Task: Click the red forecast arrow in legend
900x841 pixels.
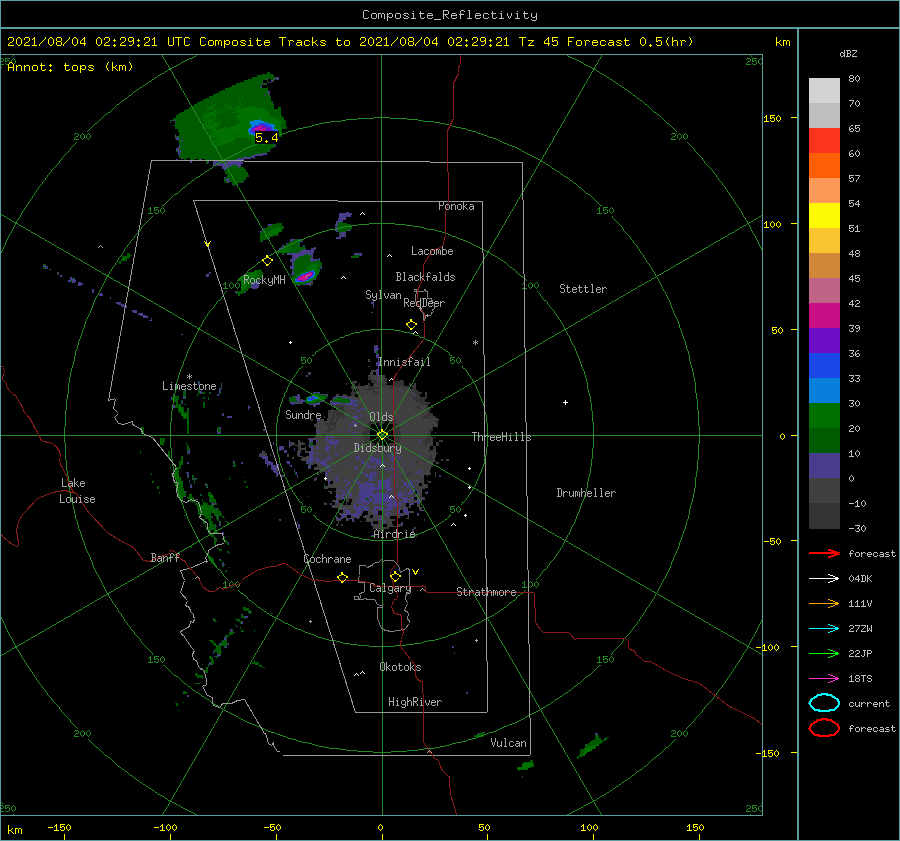Action: pyautogui.click(x=824, y=553)
